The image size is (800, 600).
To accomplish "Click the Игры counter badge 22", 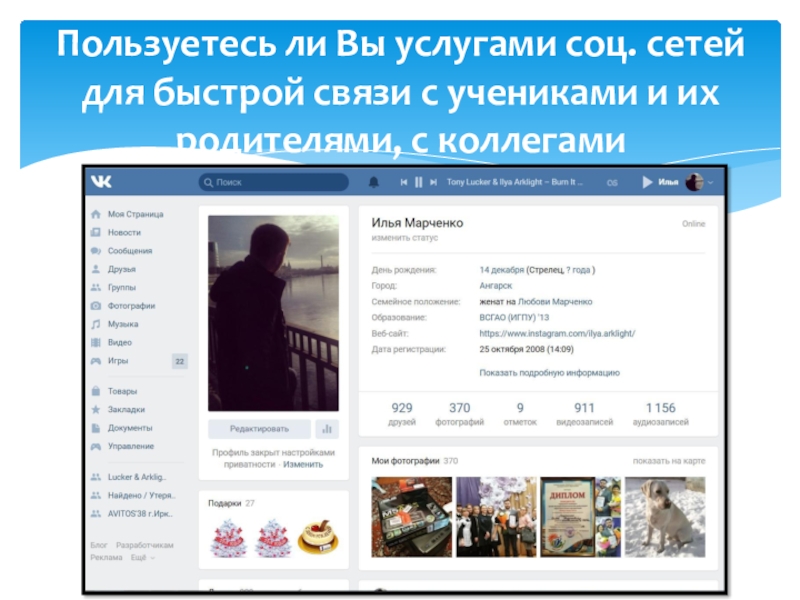I will pos(180,362).
